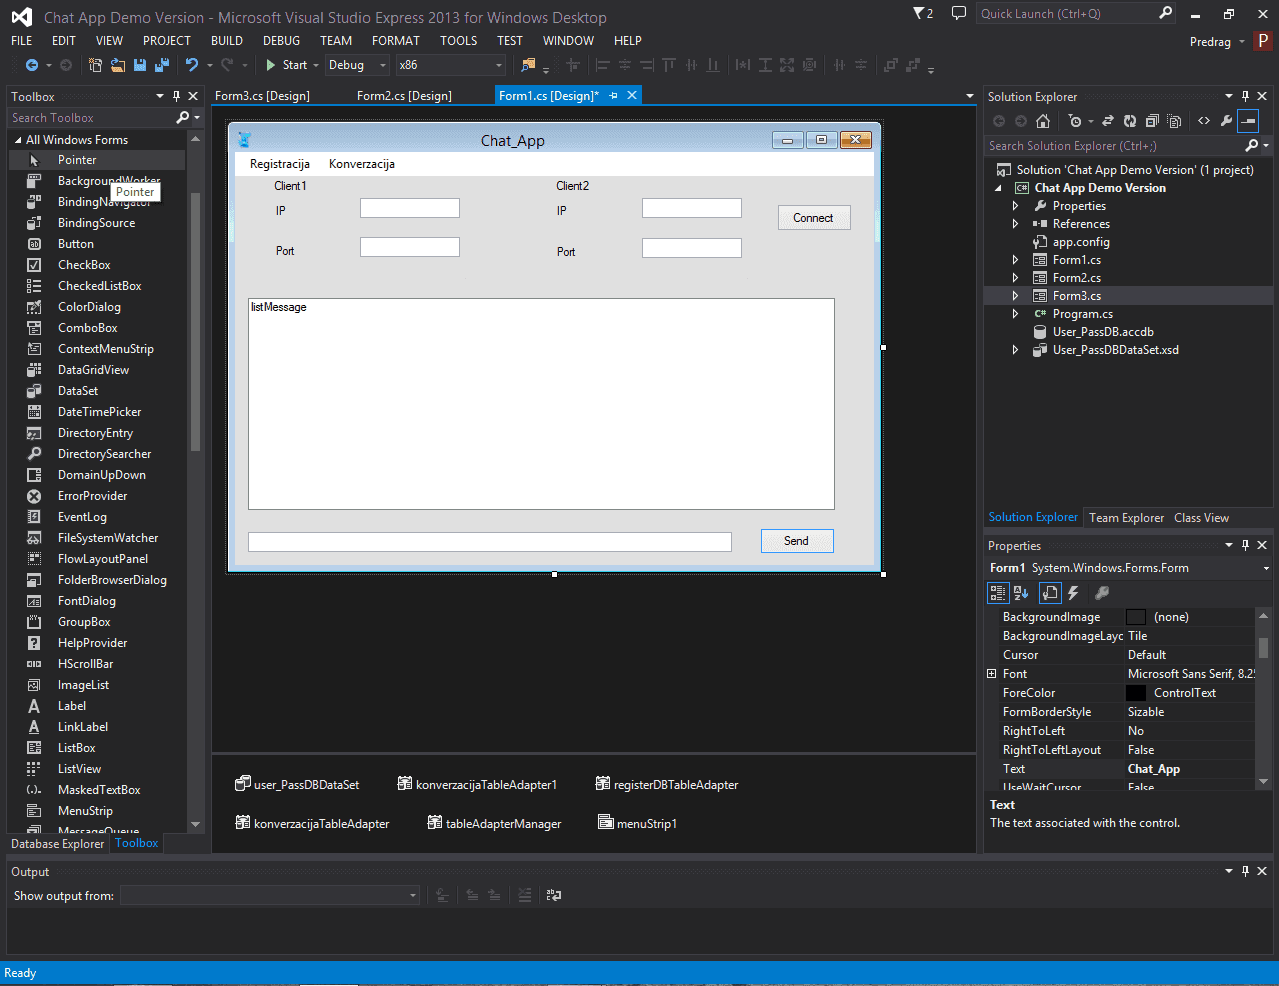Screen dimensions: 1279x986
Task: Expand the Form1.cs node
Action: coord(1016,260)
